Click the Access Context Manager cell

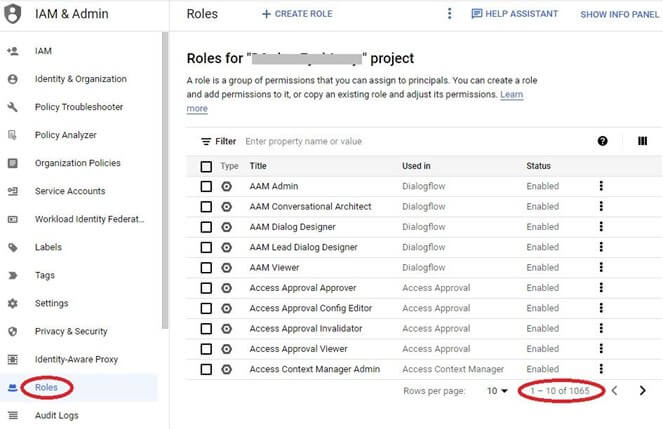pos(453,369)
